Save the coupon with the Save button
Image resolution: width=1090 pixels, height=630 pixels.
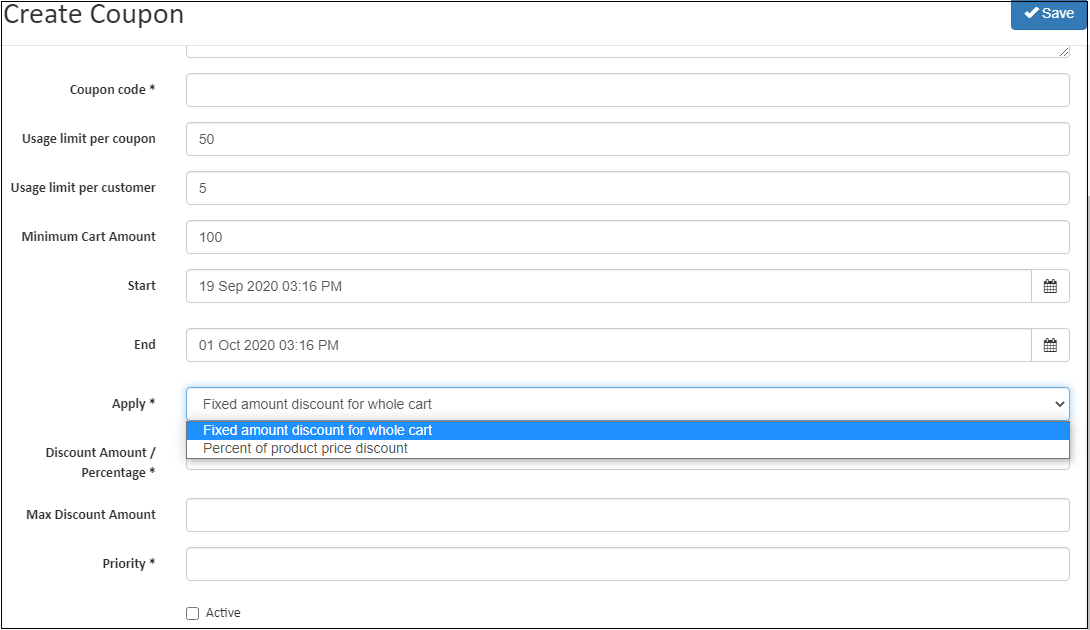[x=1048, y=14]
